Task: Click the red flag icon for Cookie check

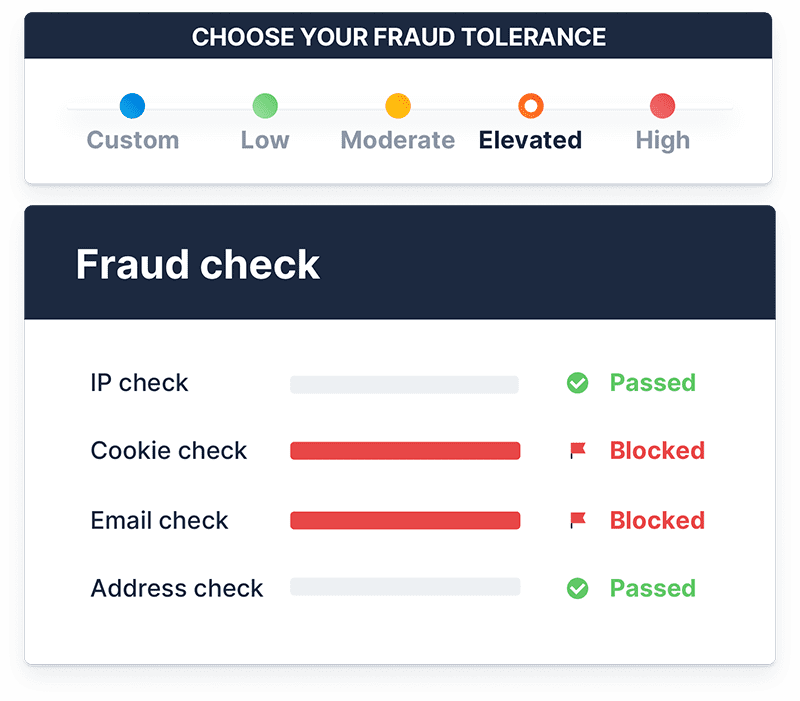Action: coord(578,450)
